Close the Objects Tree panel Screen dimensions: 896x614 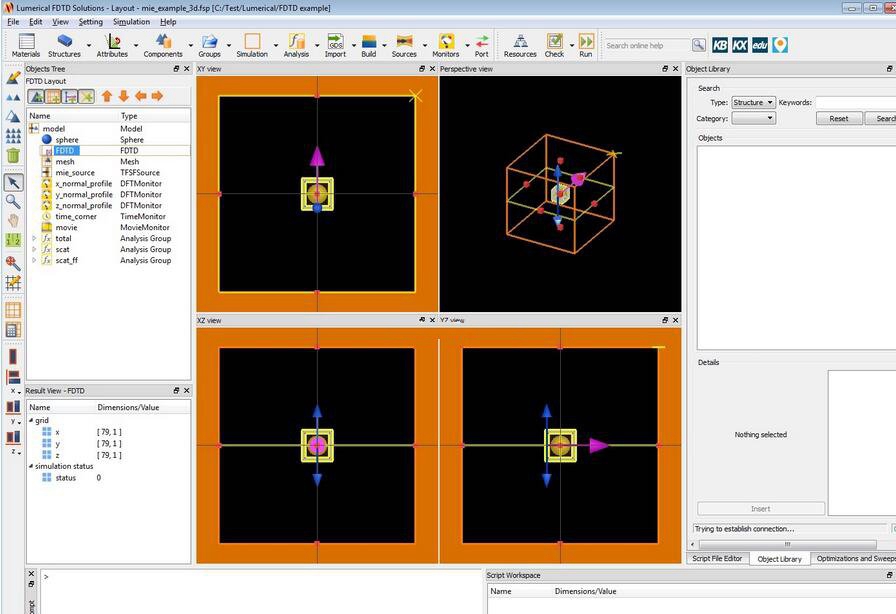tap(186, 69)
